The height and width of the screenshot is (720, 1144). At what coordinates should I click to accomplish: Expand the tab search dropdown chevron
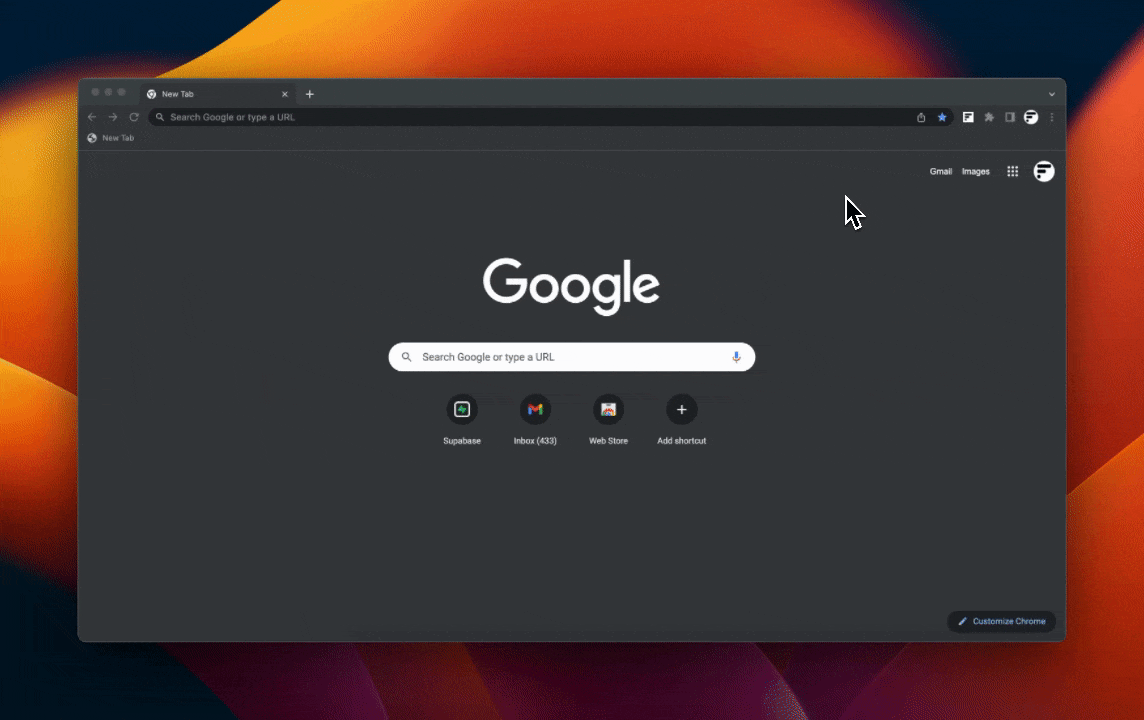tap(1052, 94)
